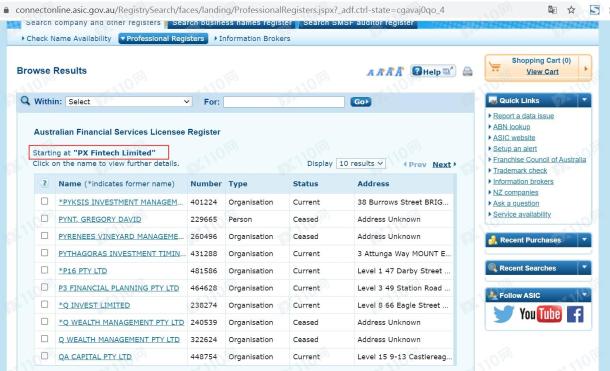Go to Next results page
610x371 pixels.
444,164
